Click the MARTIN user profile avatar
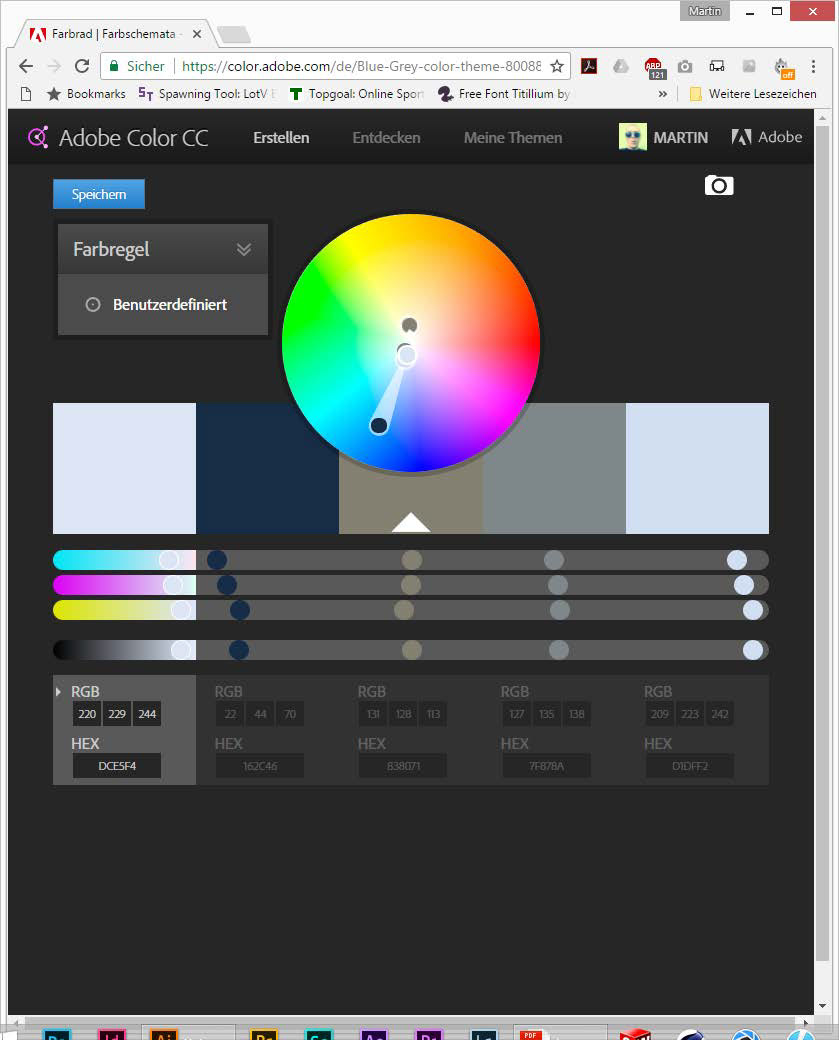Screen dimensions: 839x1040 point(633,137)
